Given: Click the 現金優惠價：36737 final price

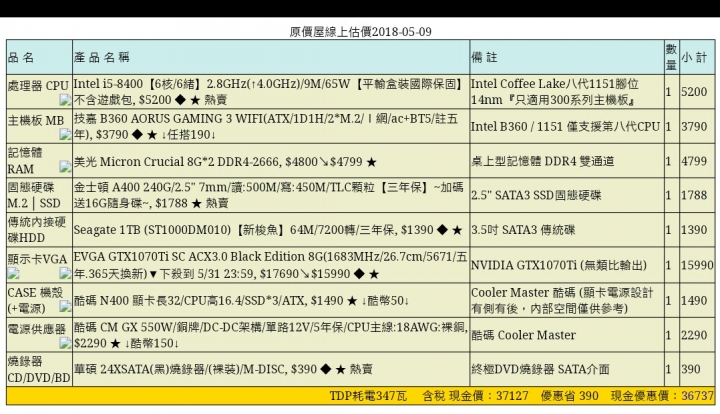Looking at the screenshot, I should tap(662, 396).
